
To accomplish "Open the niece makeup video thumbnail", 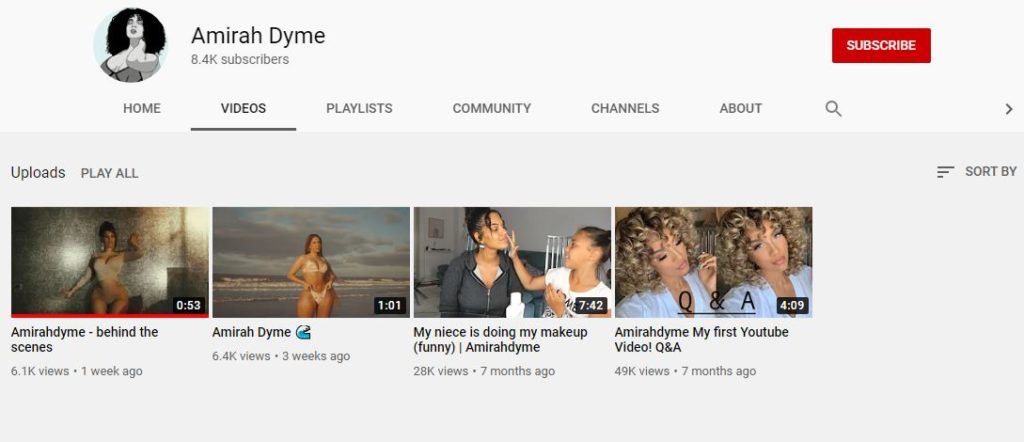I will 512,262.
